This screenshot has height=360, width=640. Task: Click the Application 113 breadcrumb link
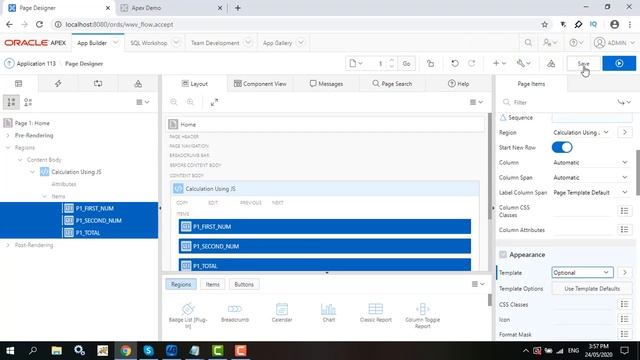point(36,64)
